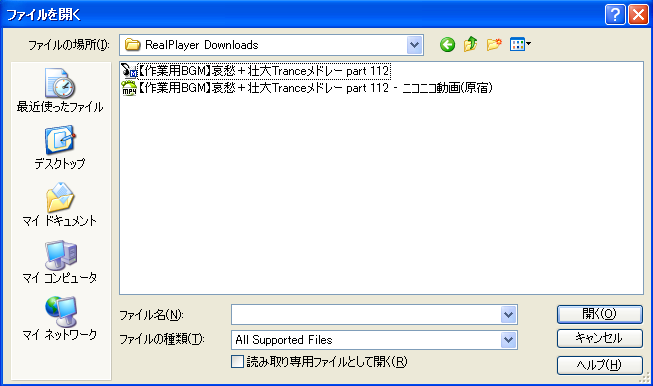The height and width of the screenshot is (386, 653).
Task: Open マイ コンピュータ in places bar
Action: [x=60, y=261]
